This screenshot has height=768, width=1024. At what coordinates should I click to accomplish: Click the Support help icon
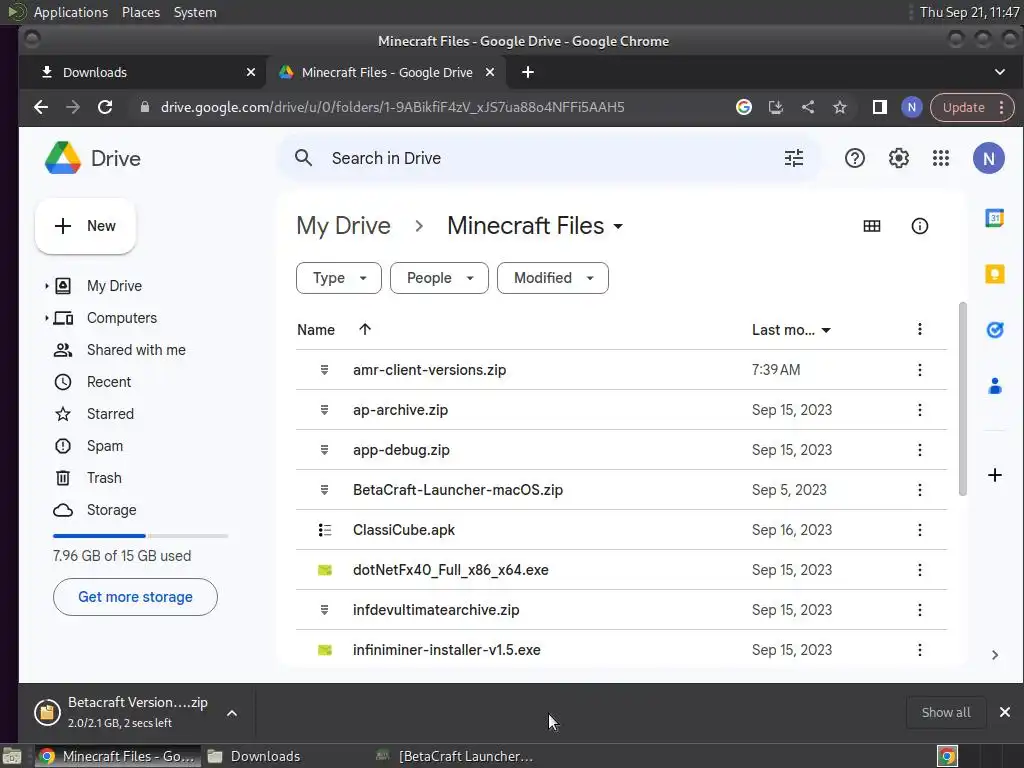[x=855, y=158]
